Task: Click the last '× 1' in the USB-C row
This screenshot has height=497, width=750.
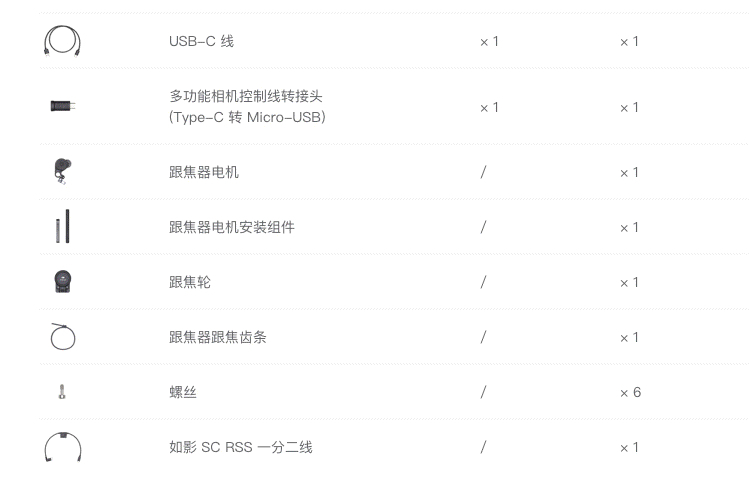Action: (629, 42)
